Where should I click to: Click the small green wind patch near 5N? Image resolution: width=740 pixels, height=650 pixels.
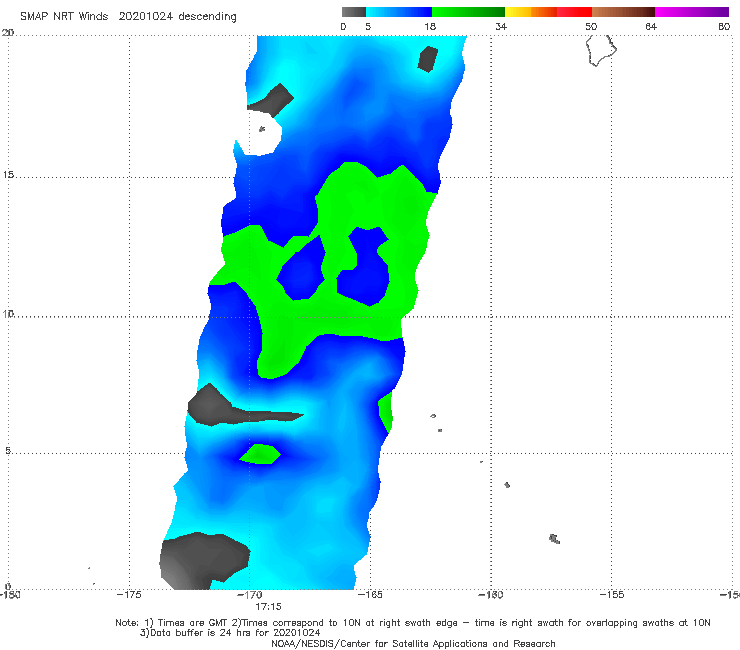click(x=260, y=454)
